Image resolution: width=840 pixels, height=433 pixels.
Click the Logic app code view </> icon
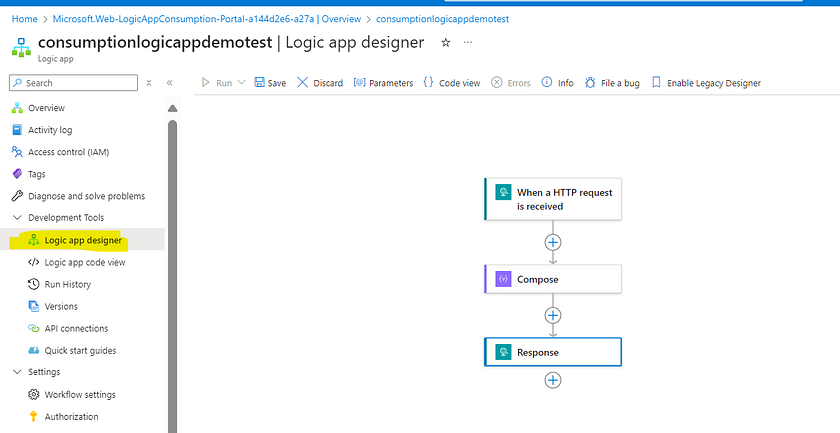coord(34,262)
